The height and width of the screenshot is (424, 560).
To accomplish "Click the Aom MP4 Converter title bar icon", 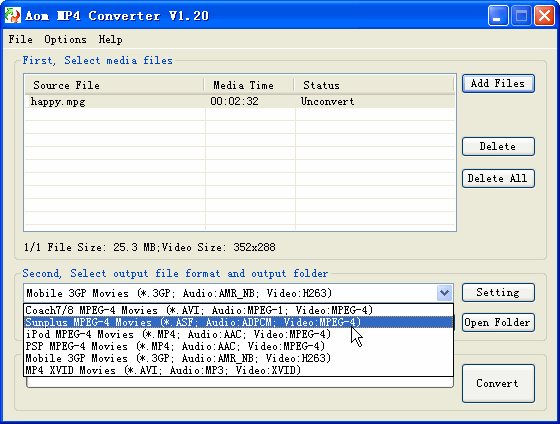I will coord(12,15).
